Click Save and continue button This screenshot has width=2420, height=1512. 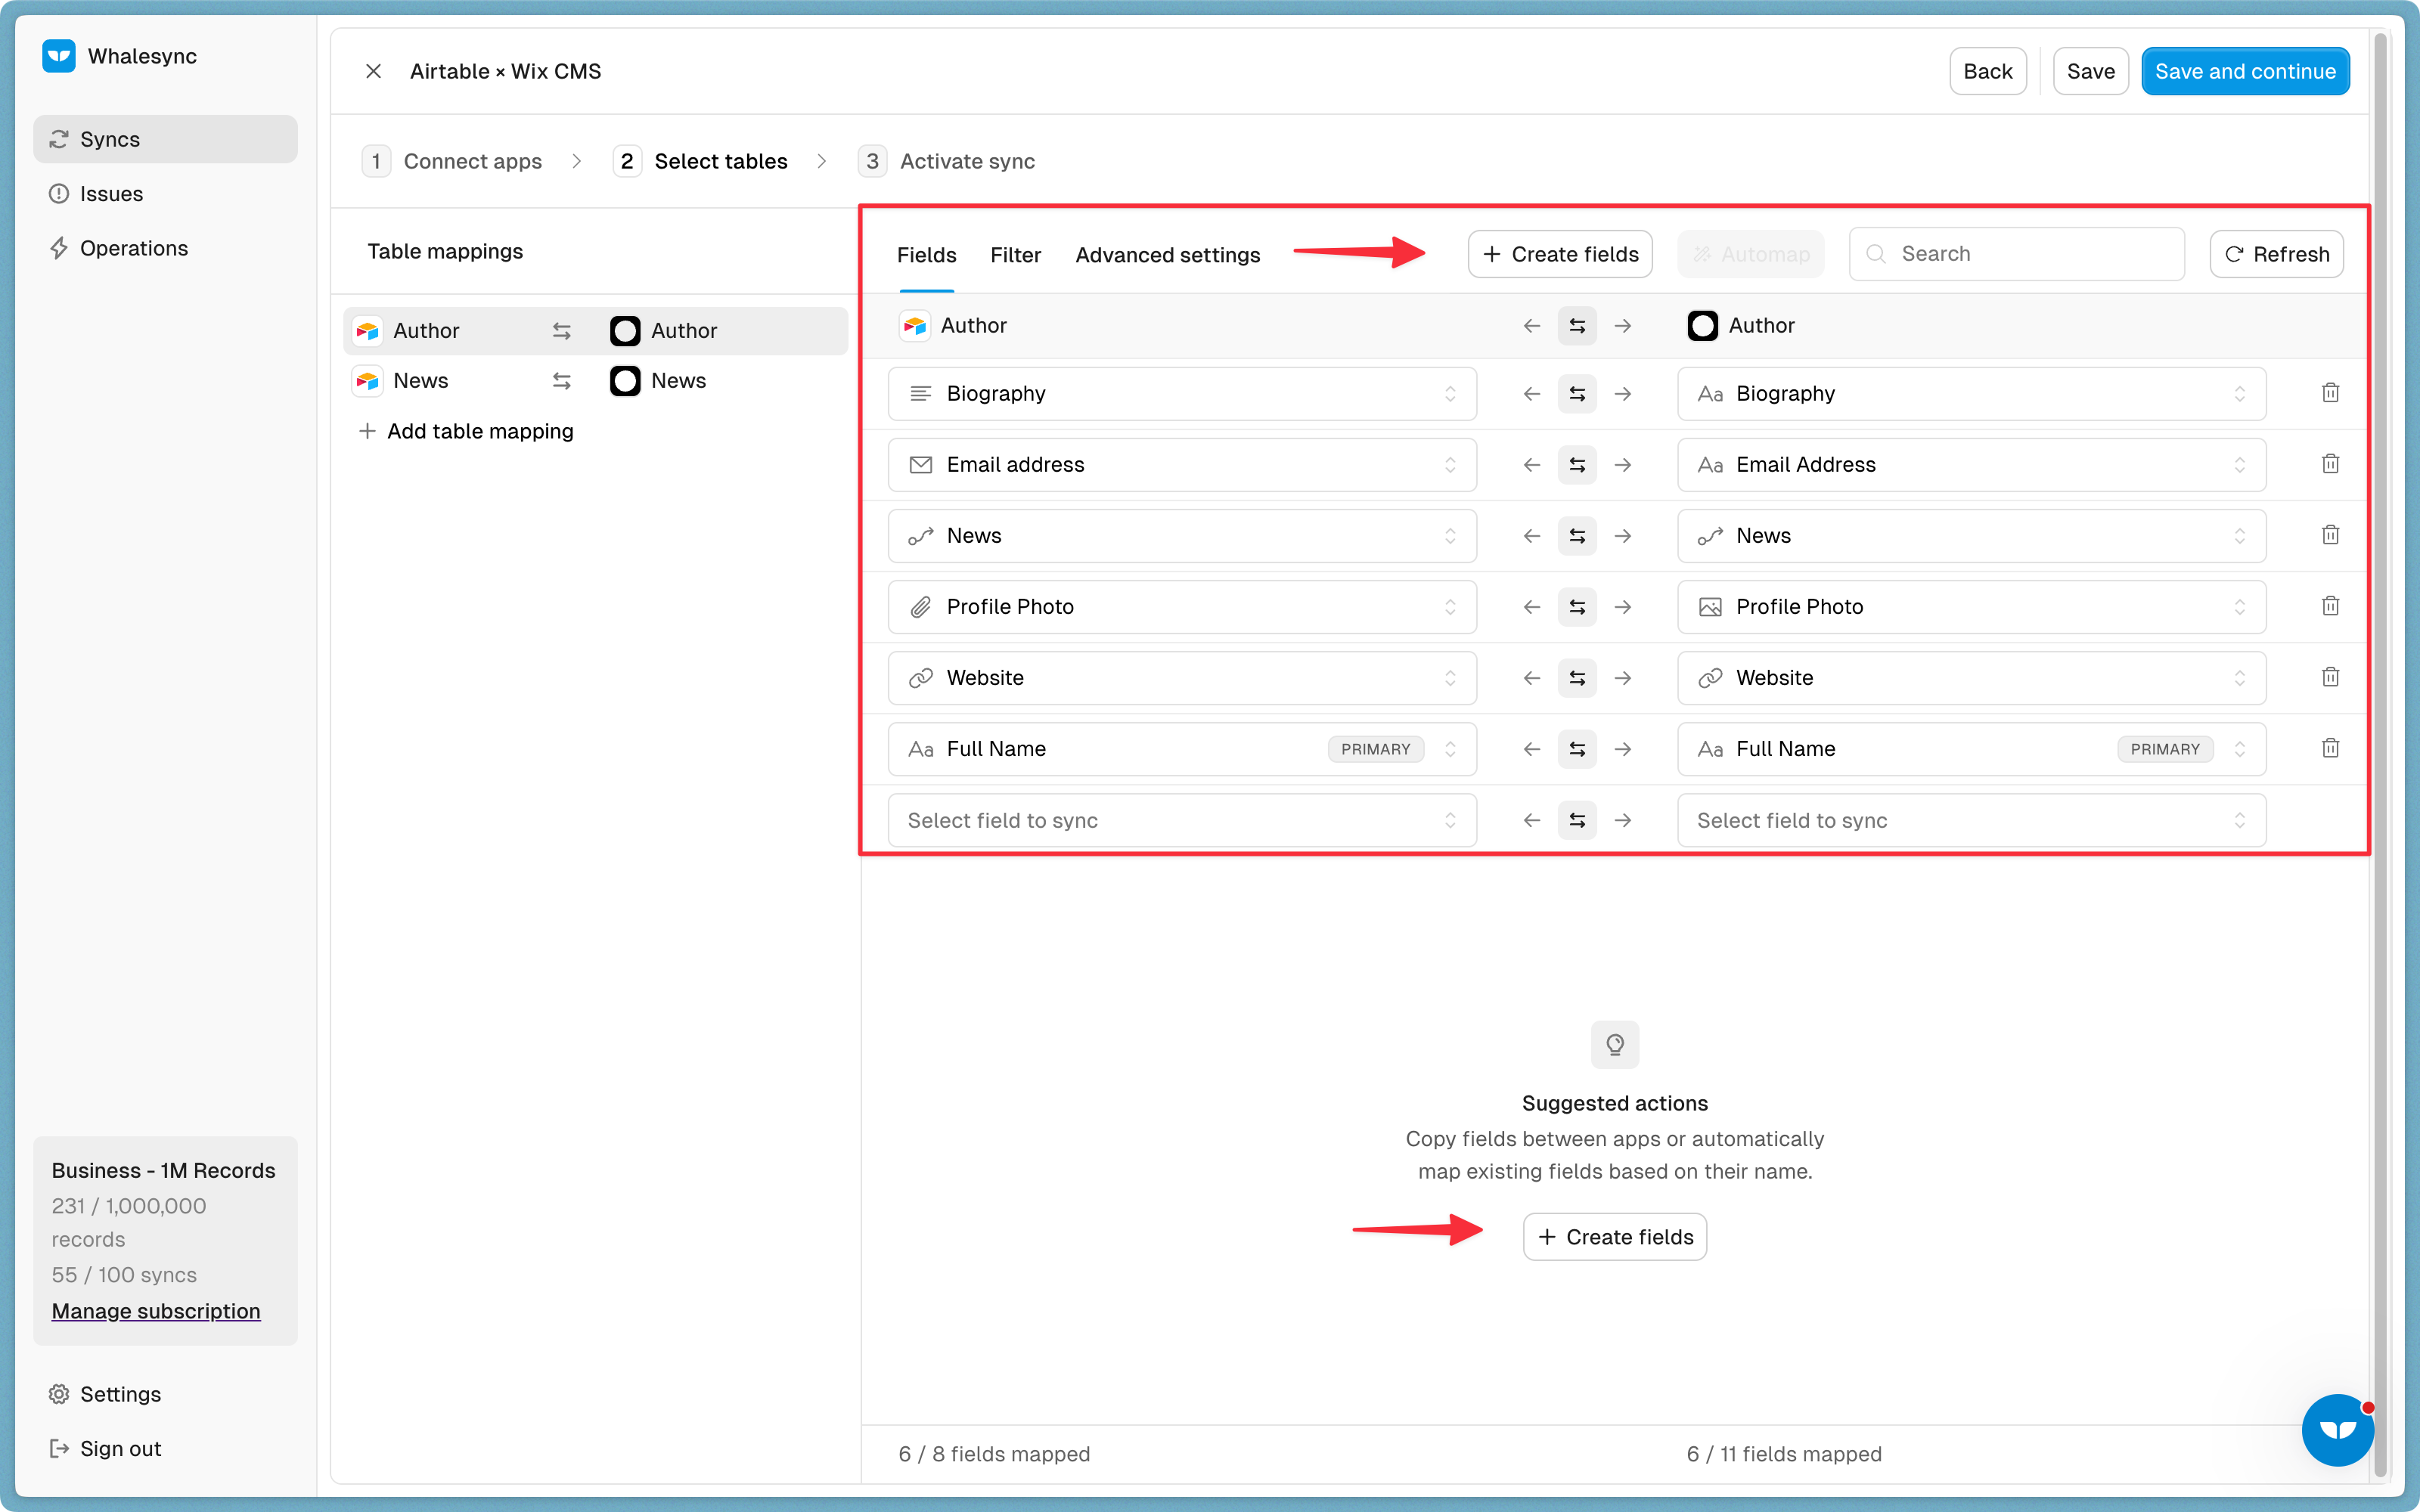click(2245, 71)
